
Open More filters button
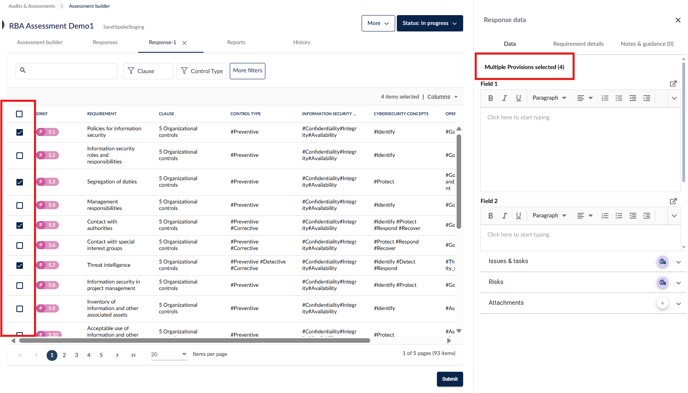247,71
